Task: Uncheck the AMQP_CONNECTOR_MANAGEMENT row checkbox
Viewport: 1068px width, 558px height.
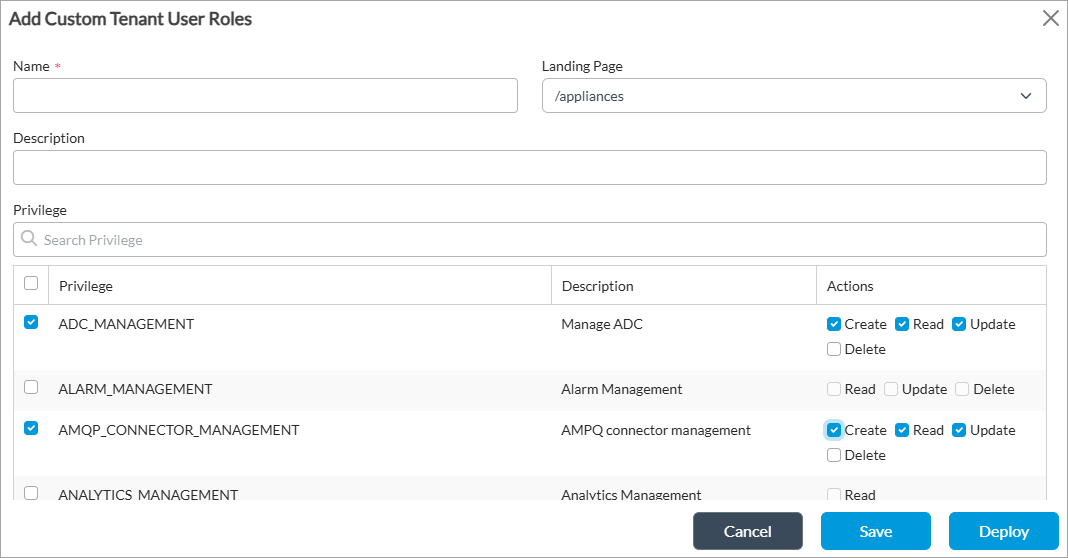Action: click(x=31, y=428)
